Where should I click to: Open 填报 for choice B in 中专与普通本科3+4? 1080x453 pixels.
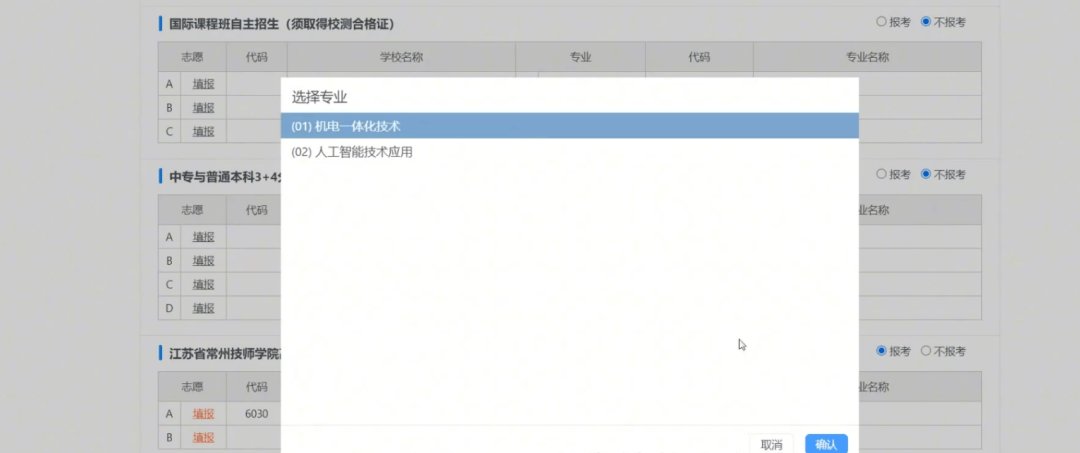click(204, 261)
